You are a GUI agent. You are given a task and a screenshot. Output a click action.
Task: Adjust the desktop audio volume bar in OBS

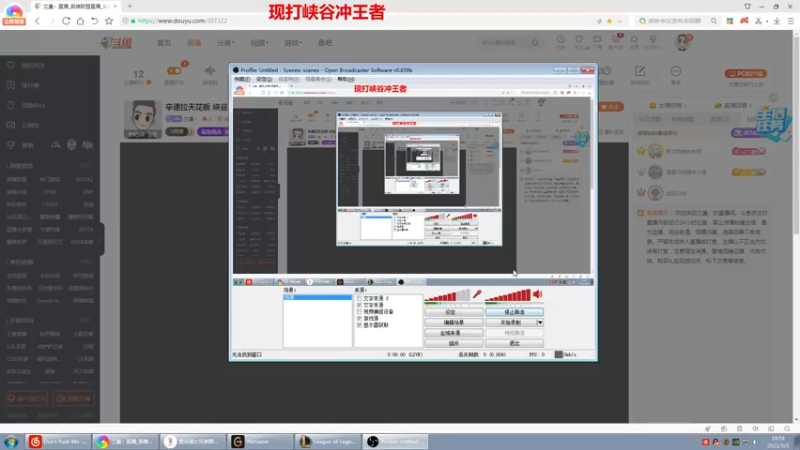pyautogui.click(x=508, y=296)
